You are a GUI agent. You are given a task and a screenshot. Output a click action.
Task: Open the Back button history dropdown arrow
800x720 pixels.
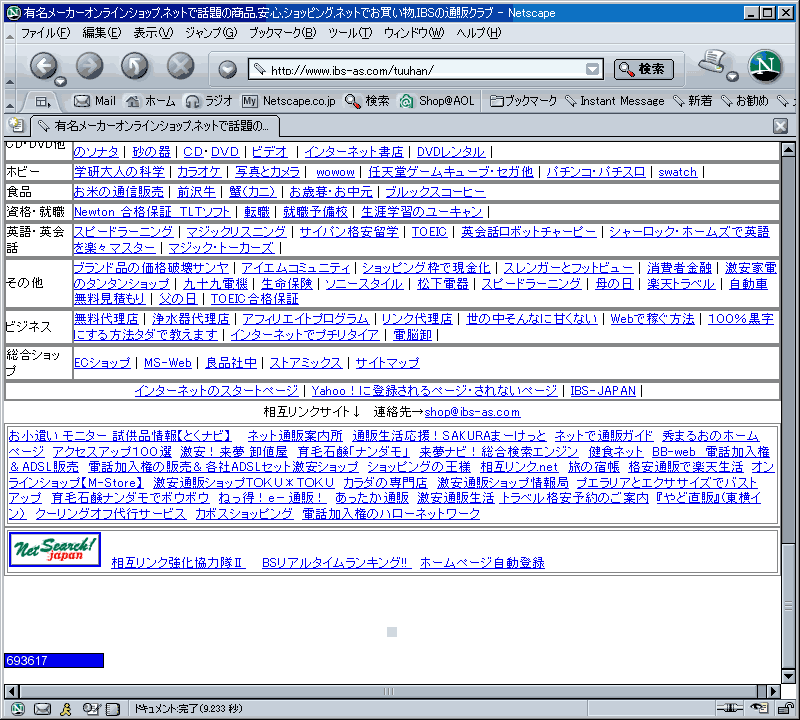coord(60,81)
